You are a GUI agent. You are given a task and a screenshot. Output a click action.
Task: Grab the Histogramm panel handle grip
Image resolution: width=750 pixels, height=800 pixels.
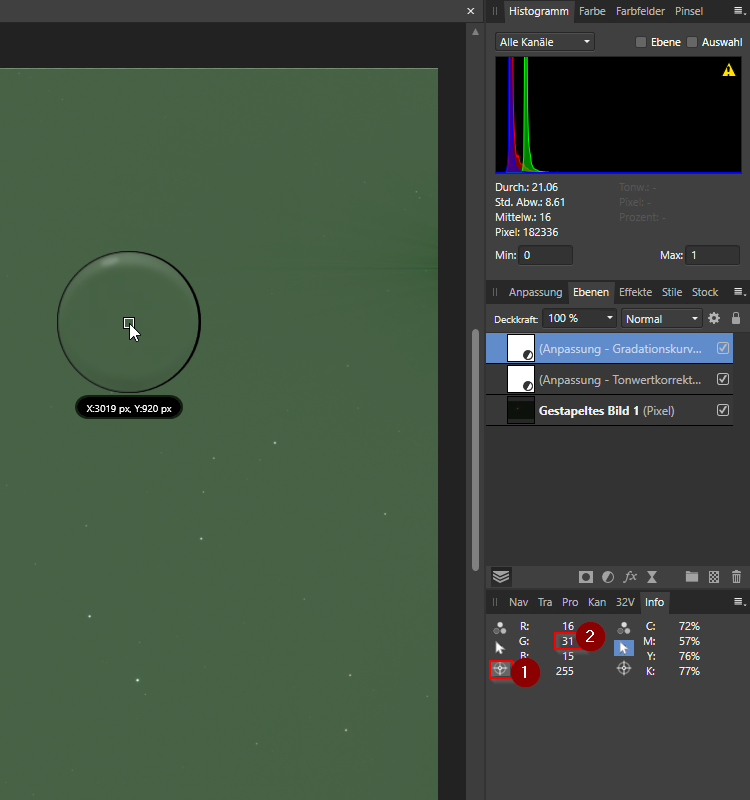point(494,11)
